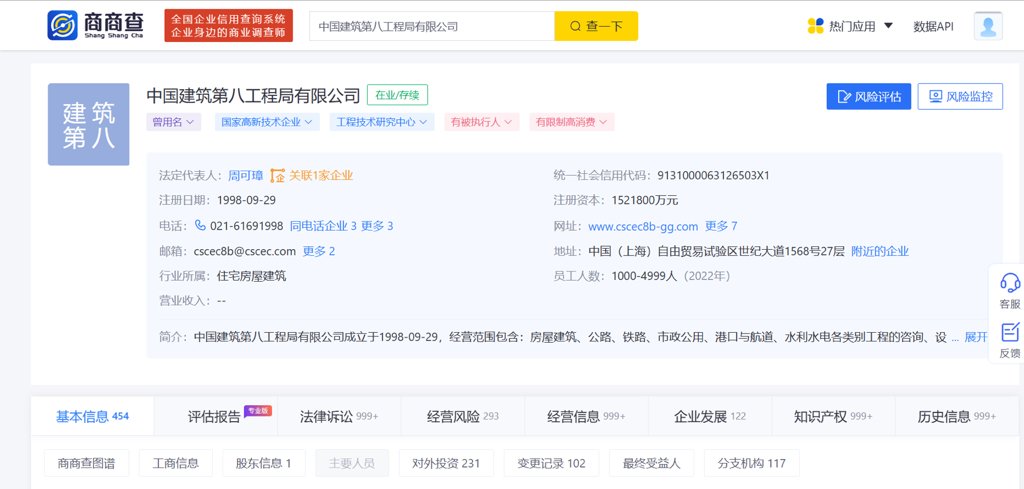This screenshot has width=1024, height=489.
Task: Show more websites 更多 7
Action: tap(721, 226)
